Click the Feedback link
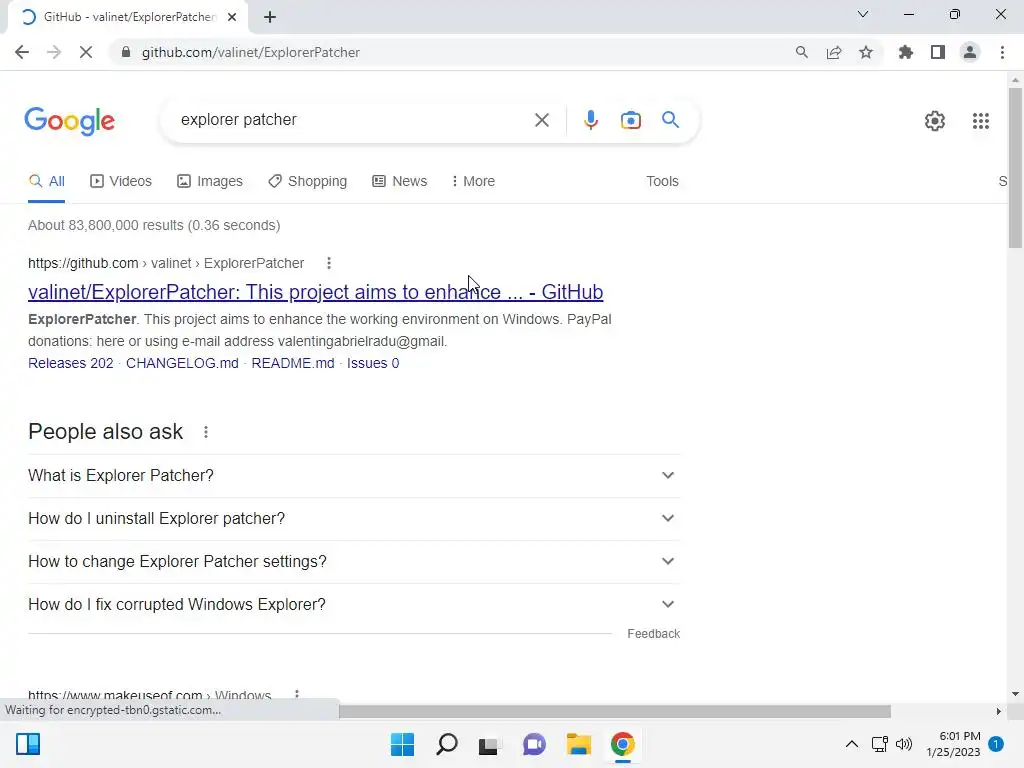The height and width of the screenshot is (768, 1024). (654, 634)
